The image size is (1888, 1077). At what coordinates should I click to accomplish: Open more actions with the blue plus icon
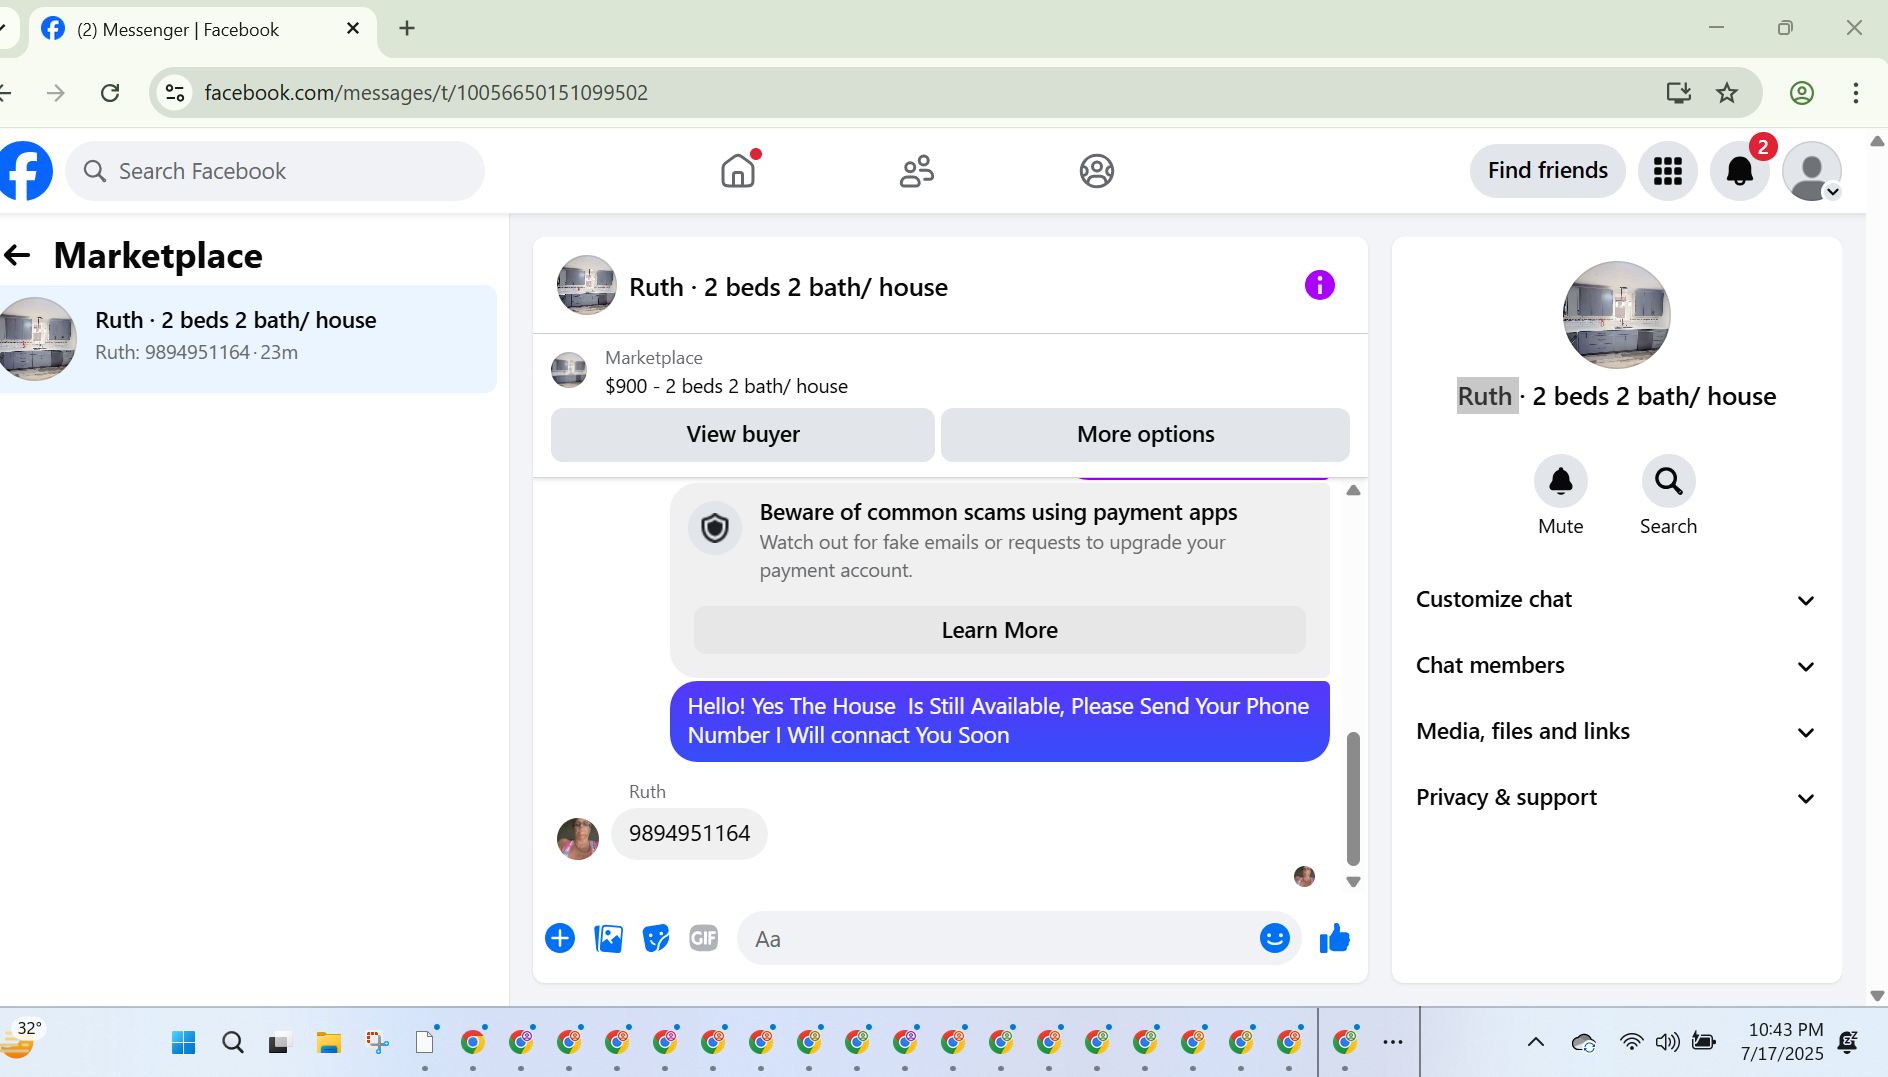pos(560,938)
